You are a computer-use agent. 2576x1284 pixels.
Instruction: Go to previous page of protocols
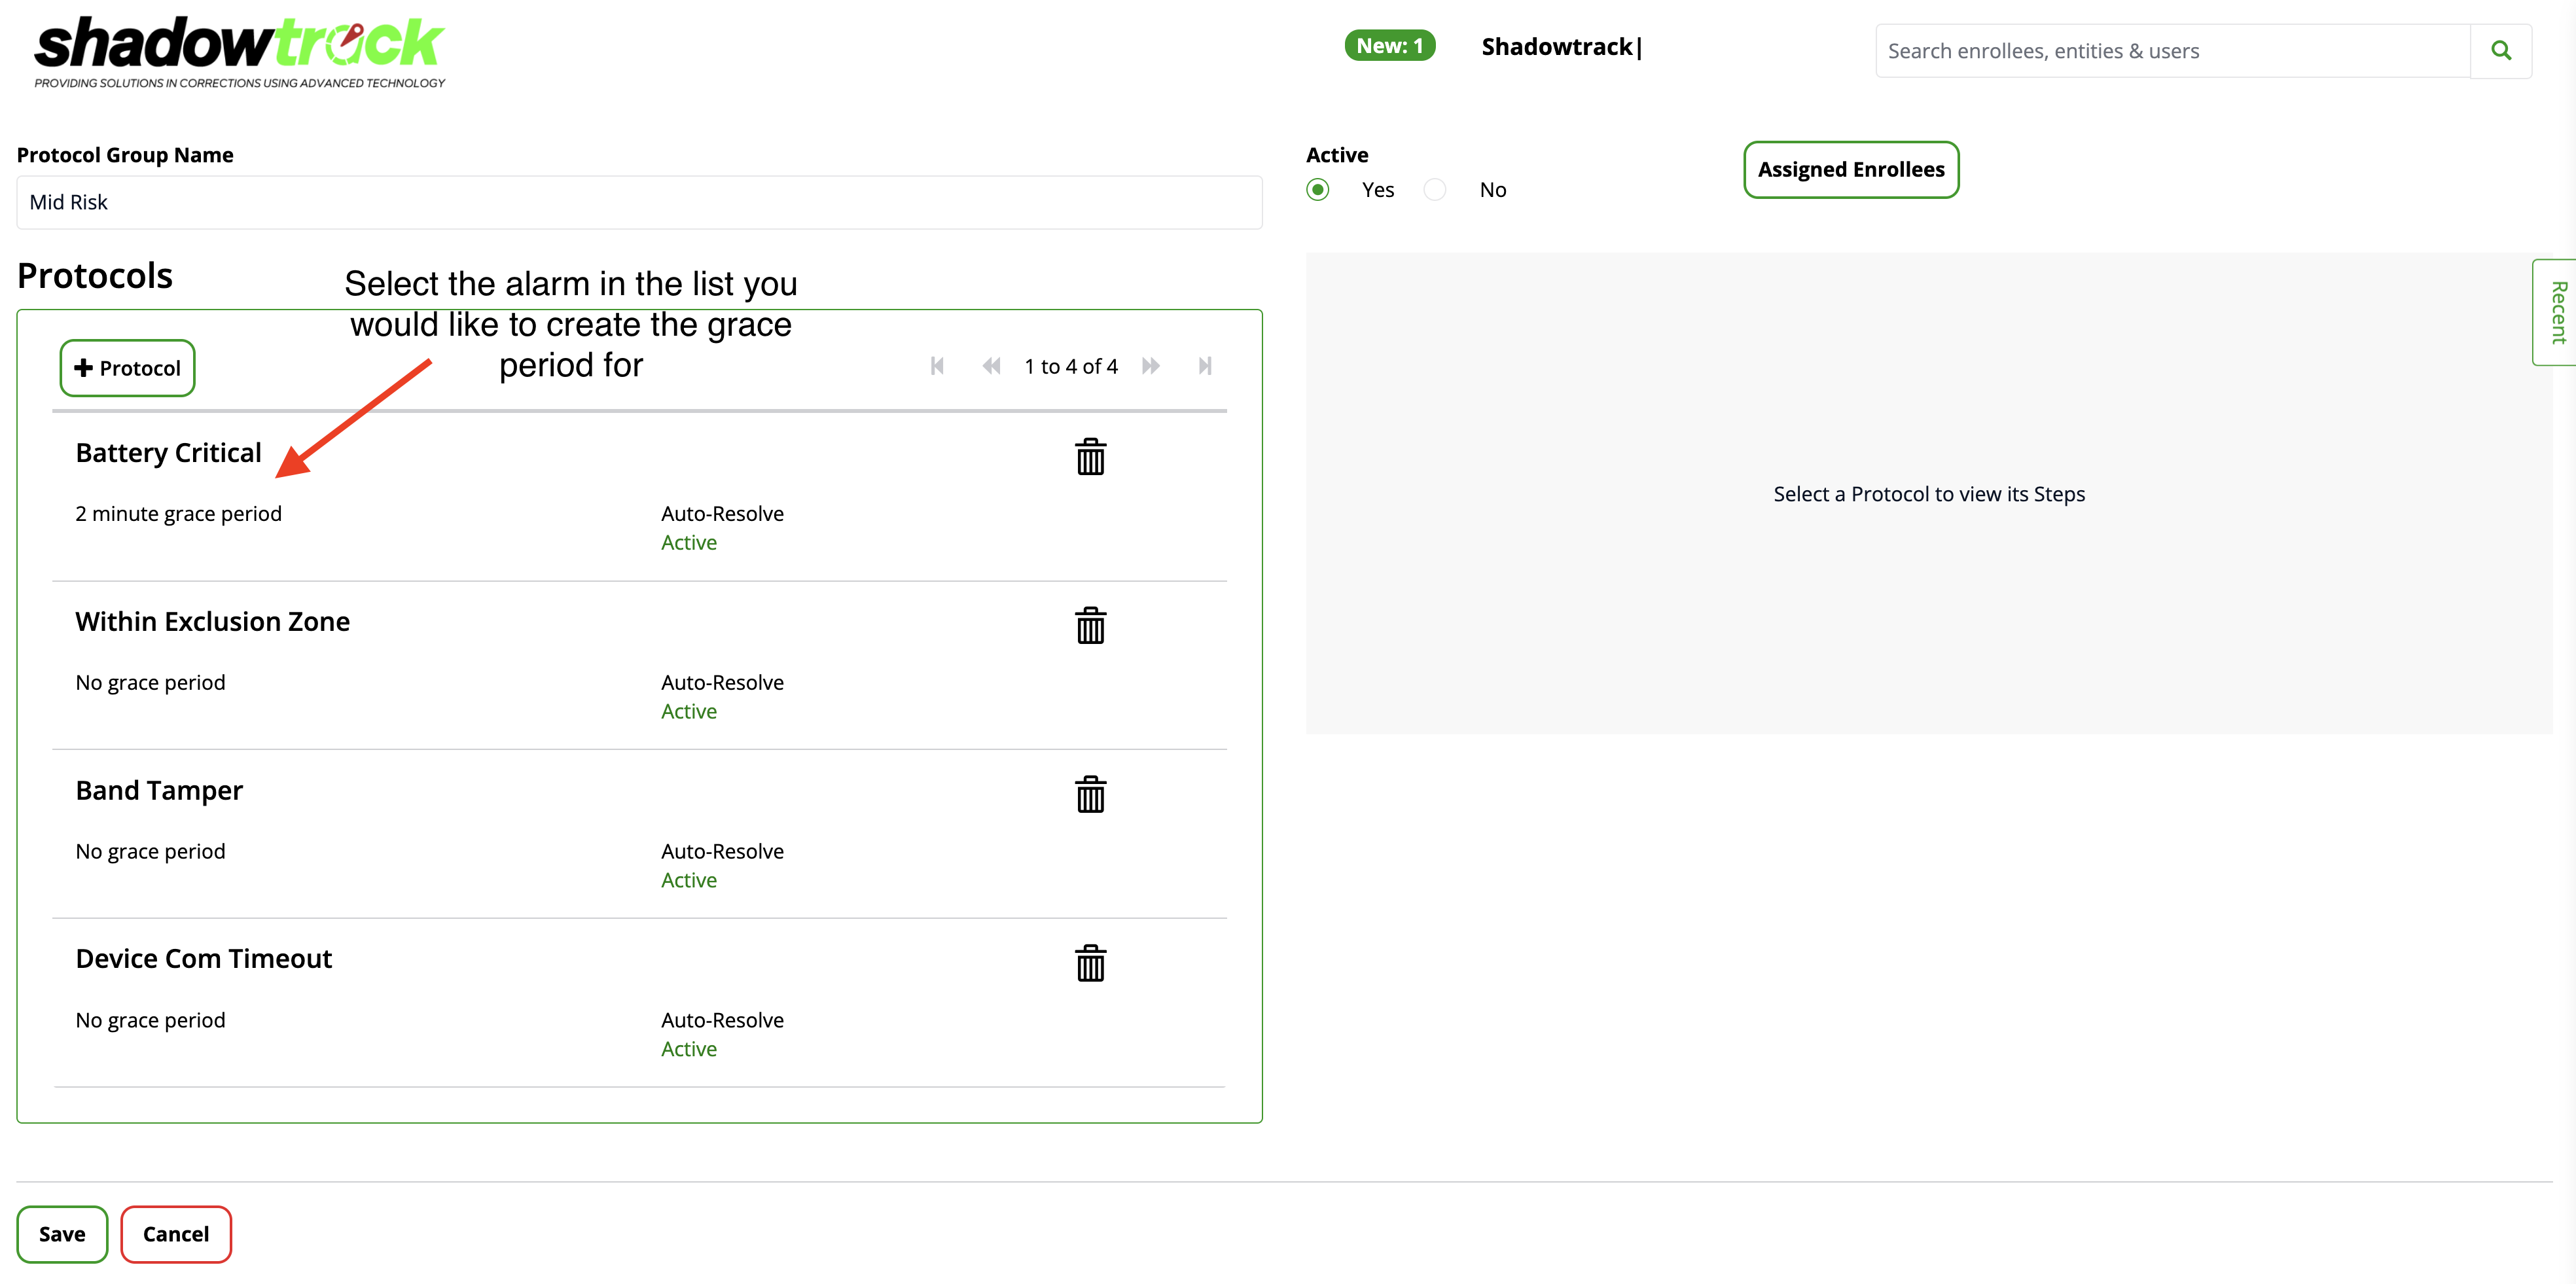click(x=991, y=366)
